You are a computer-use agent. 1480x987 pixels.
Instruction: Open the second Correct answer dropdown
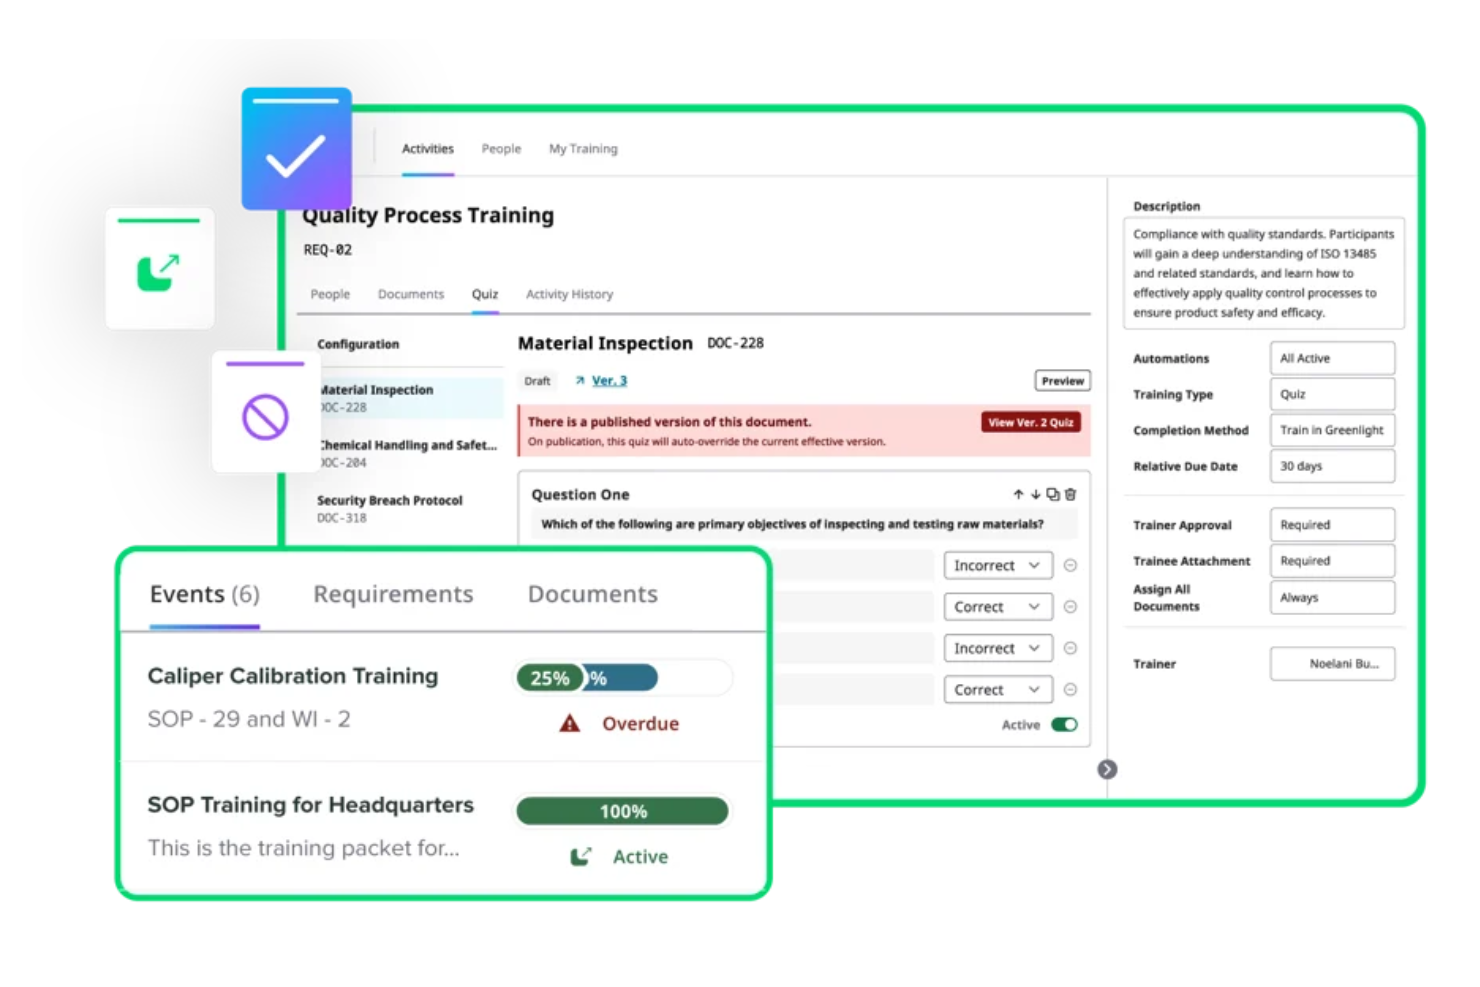point(997,689)
